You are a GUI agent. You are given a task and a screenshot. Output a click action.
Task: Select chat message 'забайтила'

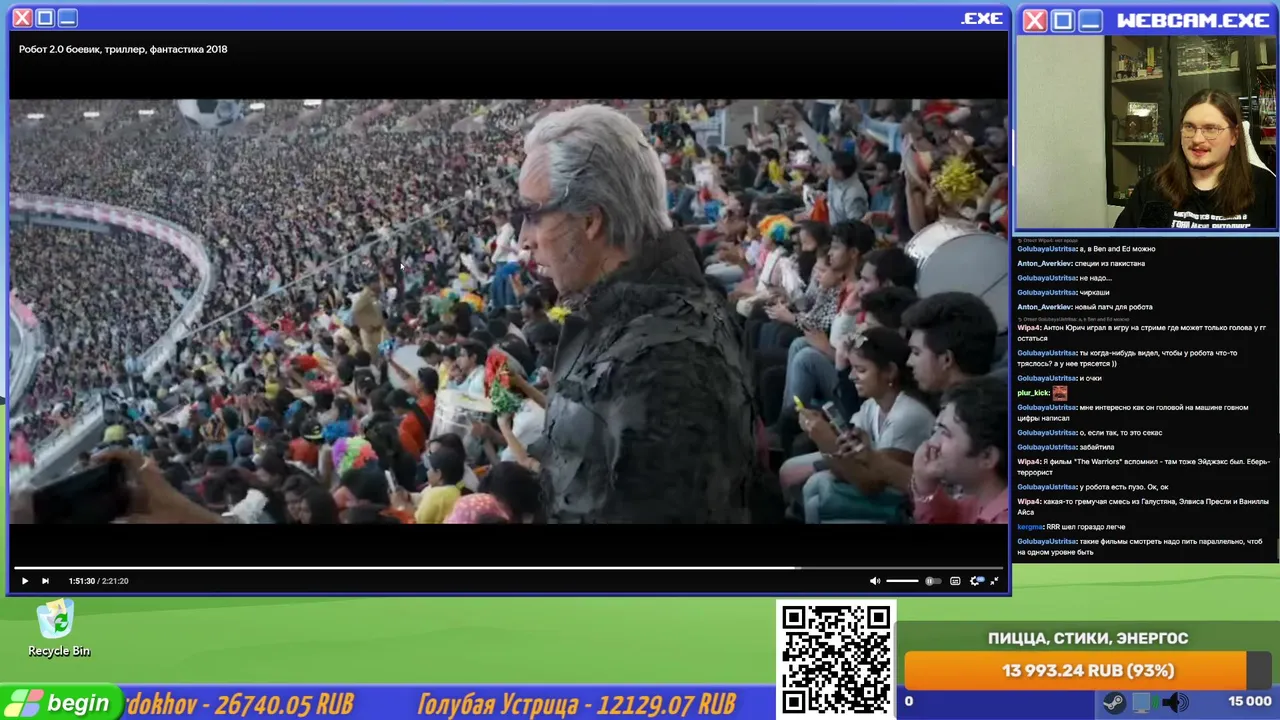tap(1097, 448)
